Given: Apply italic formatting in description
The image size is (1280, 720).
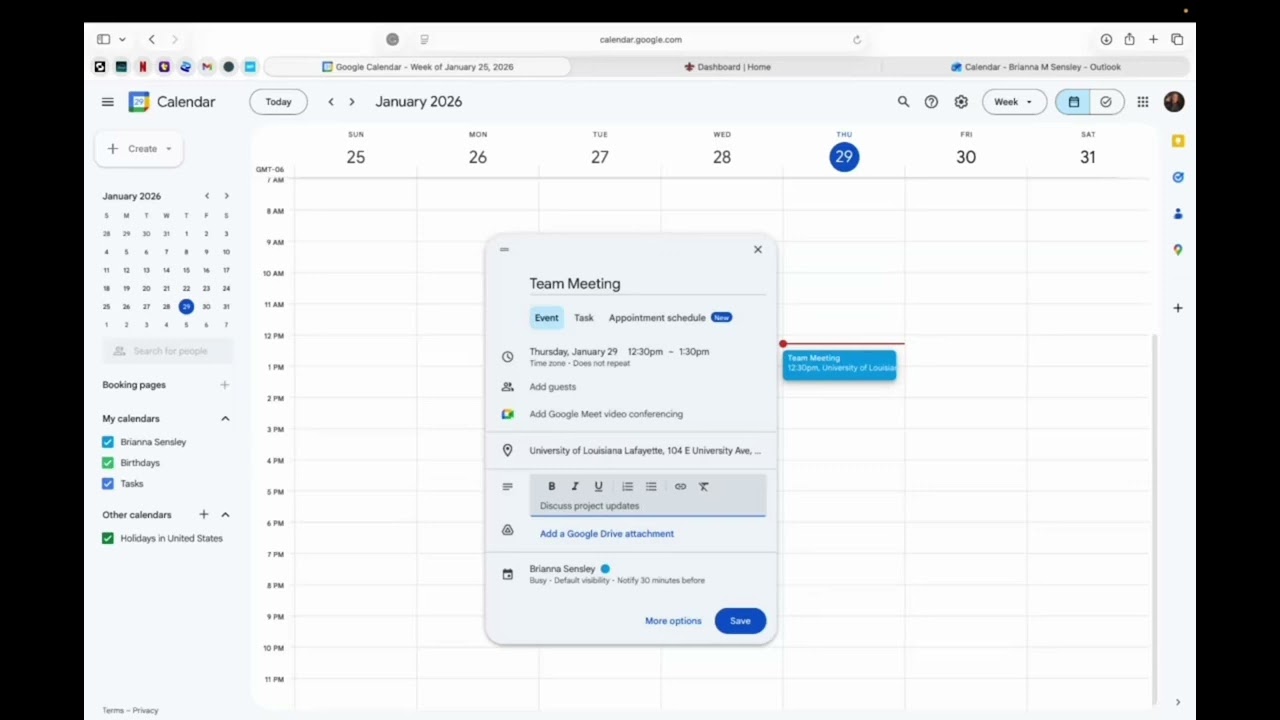Looking at the screenshot, I should pos(575,486).
